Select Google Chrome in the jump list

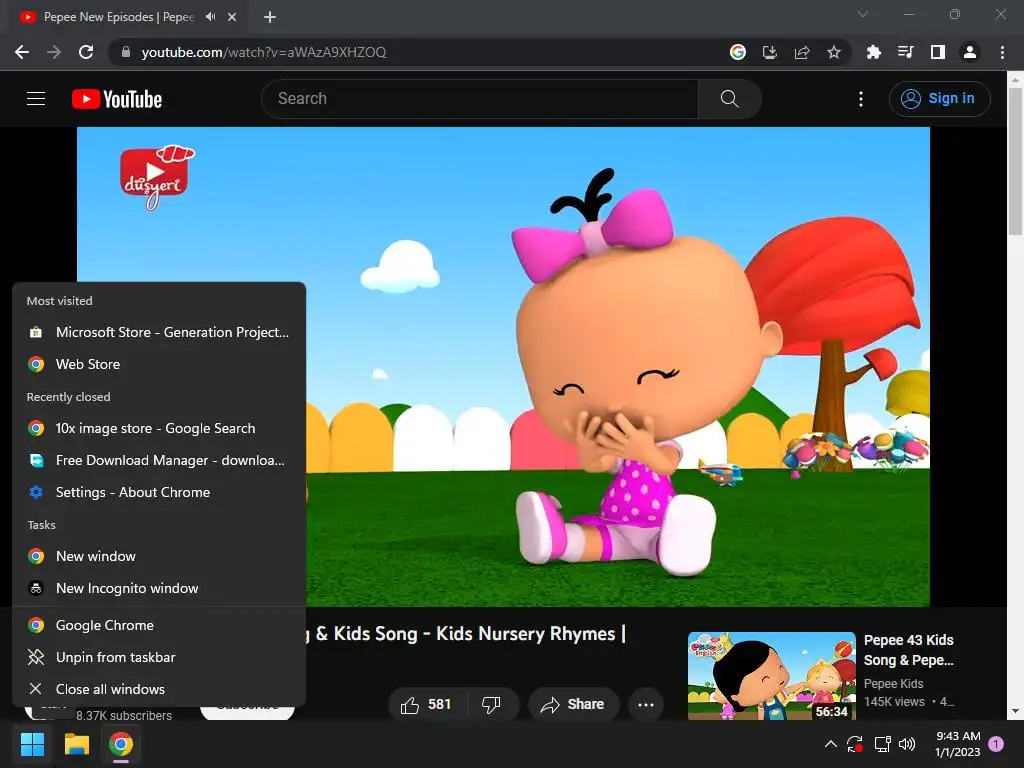159,626
